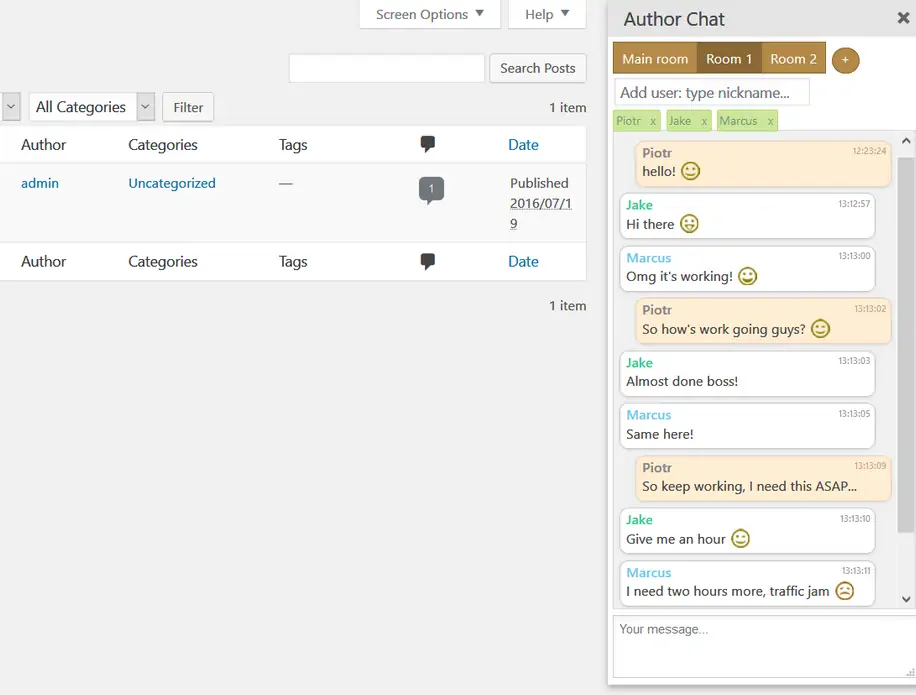
Task: Click the add room plus icon
Action: pyautogui.click(x=845, y=60)
